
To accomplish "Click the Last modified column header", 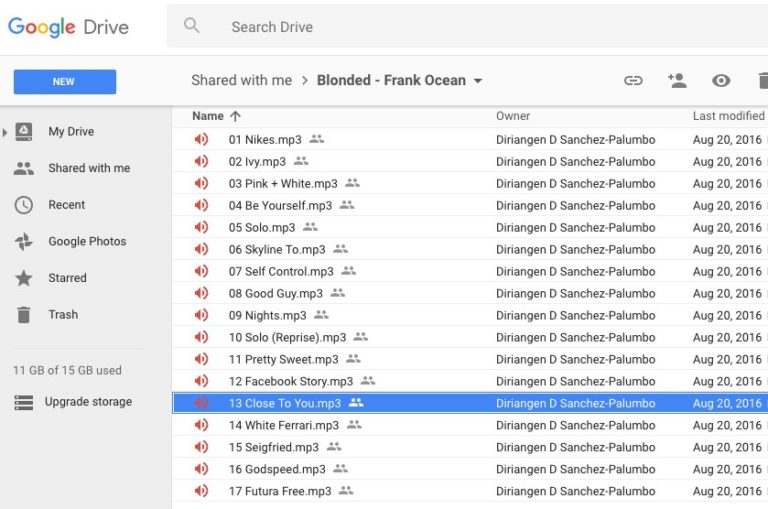I will tap(728, 116).
